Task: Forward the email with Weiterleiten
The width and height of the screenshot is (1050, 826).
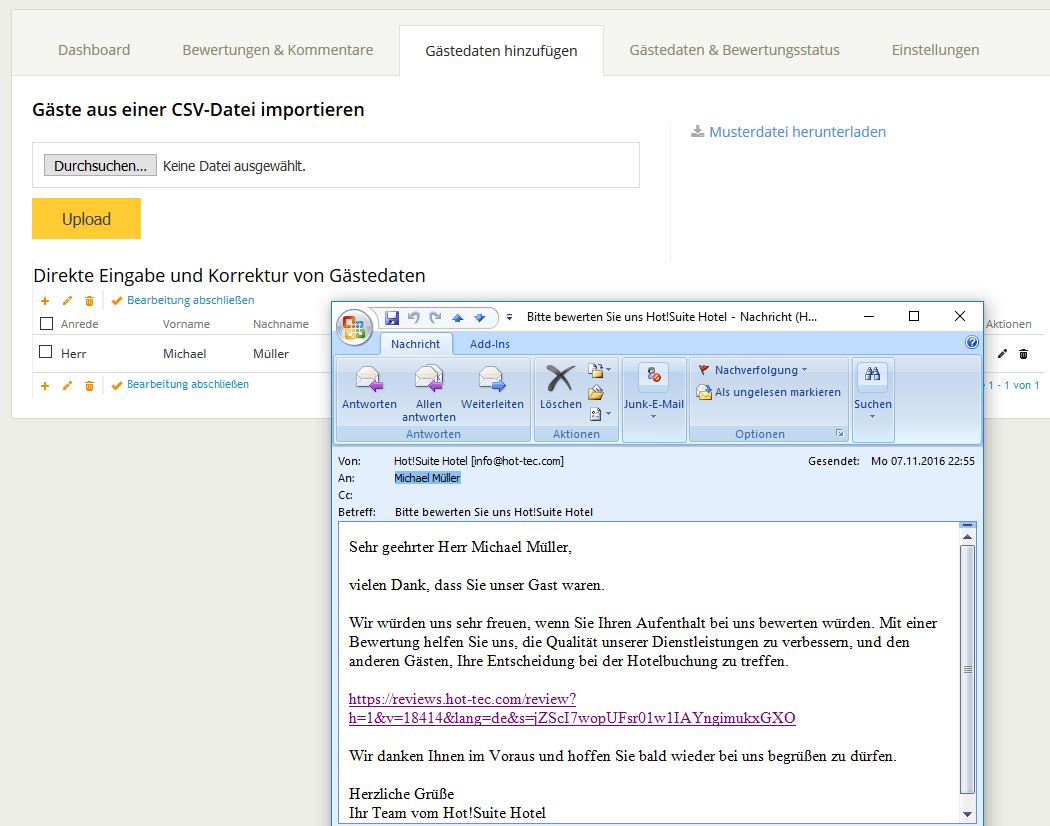Action: pos(492,380)
